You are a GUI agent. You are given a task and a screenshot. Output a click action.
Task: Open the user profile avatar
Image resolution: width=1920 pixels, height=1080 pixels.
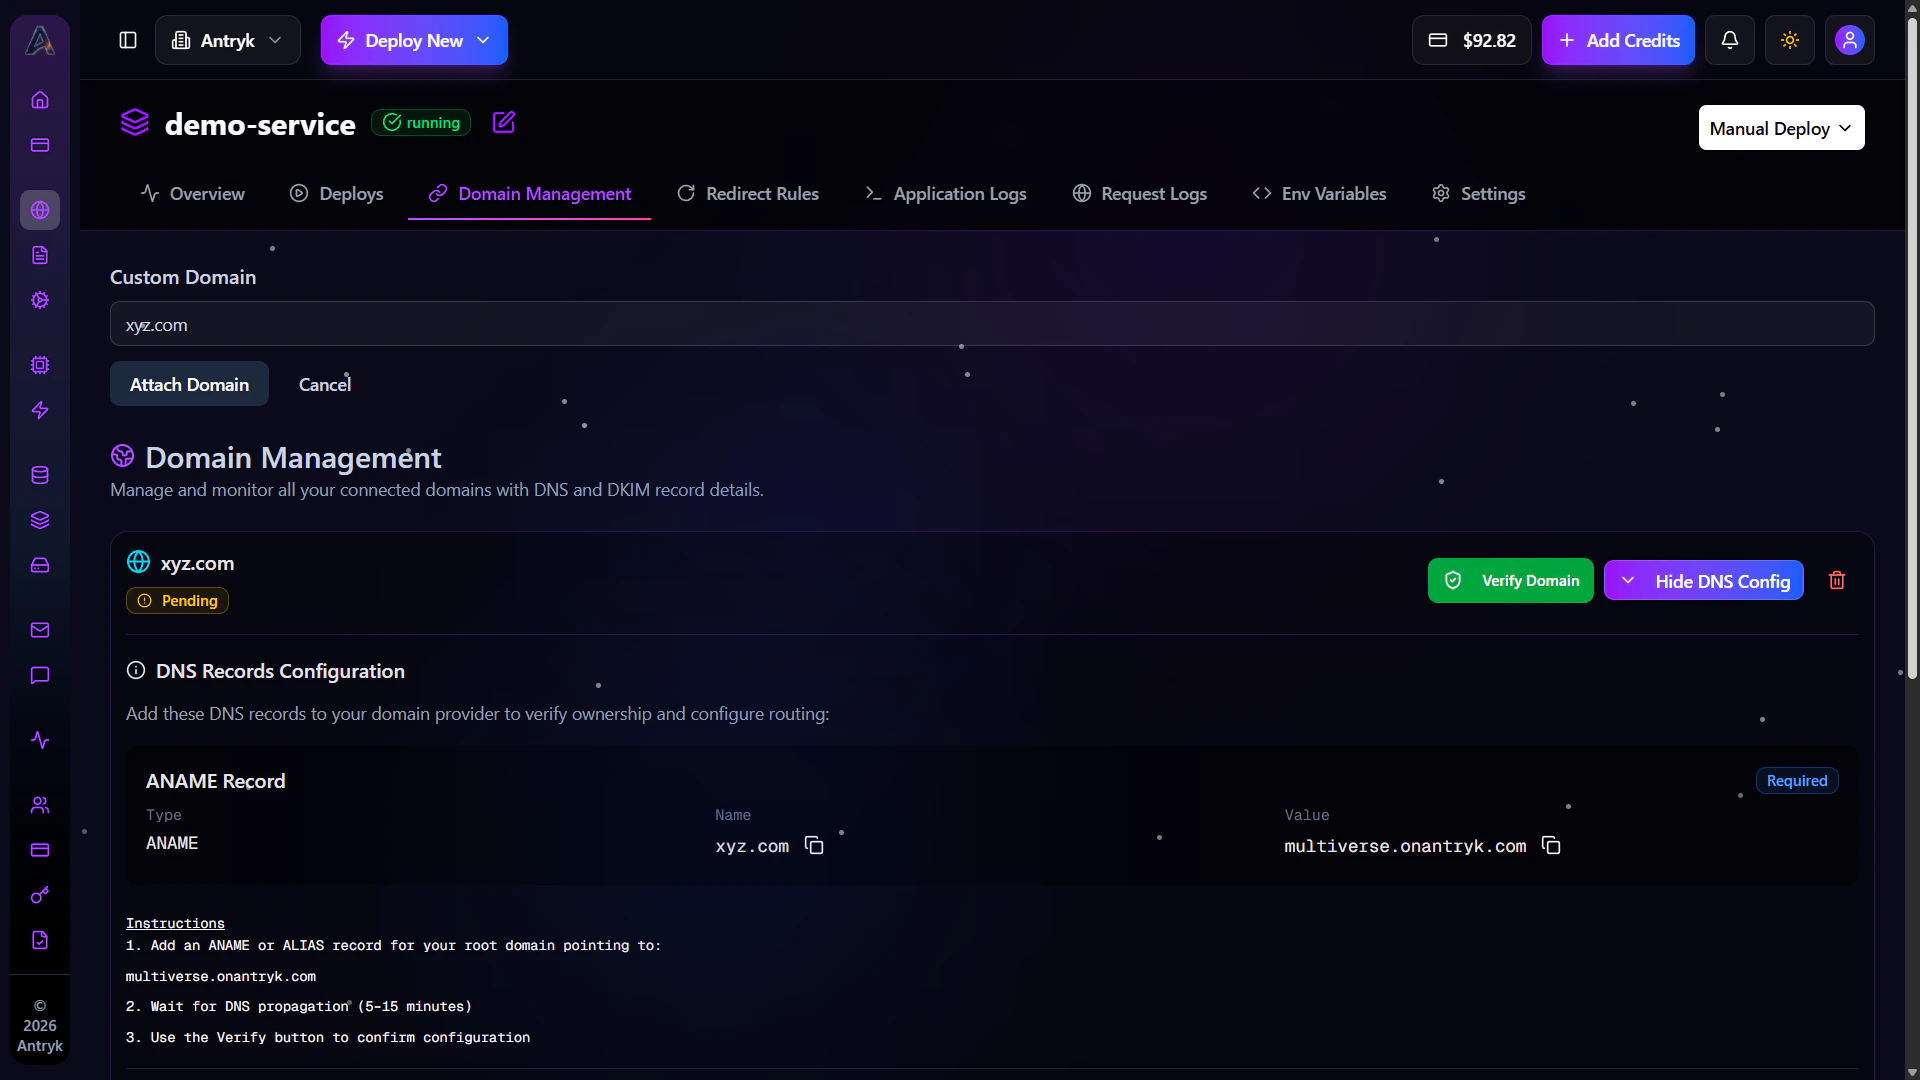click(1849, 40)
